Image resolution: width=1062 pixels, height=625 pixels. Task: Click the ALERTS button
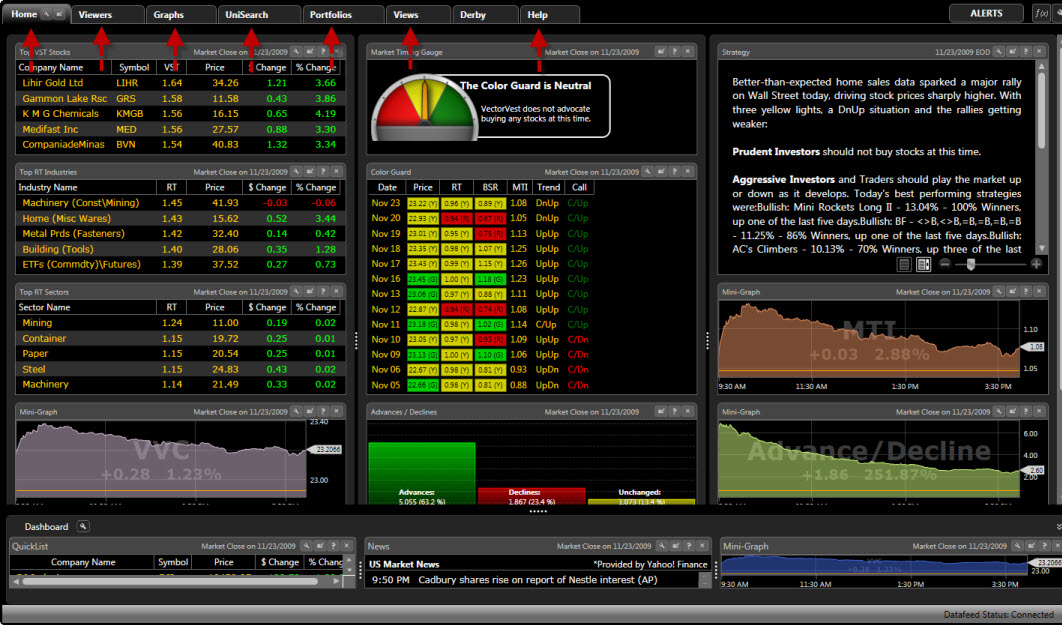[986, 14]
